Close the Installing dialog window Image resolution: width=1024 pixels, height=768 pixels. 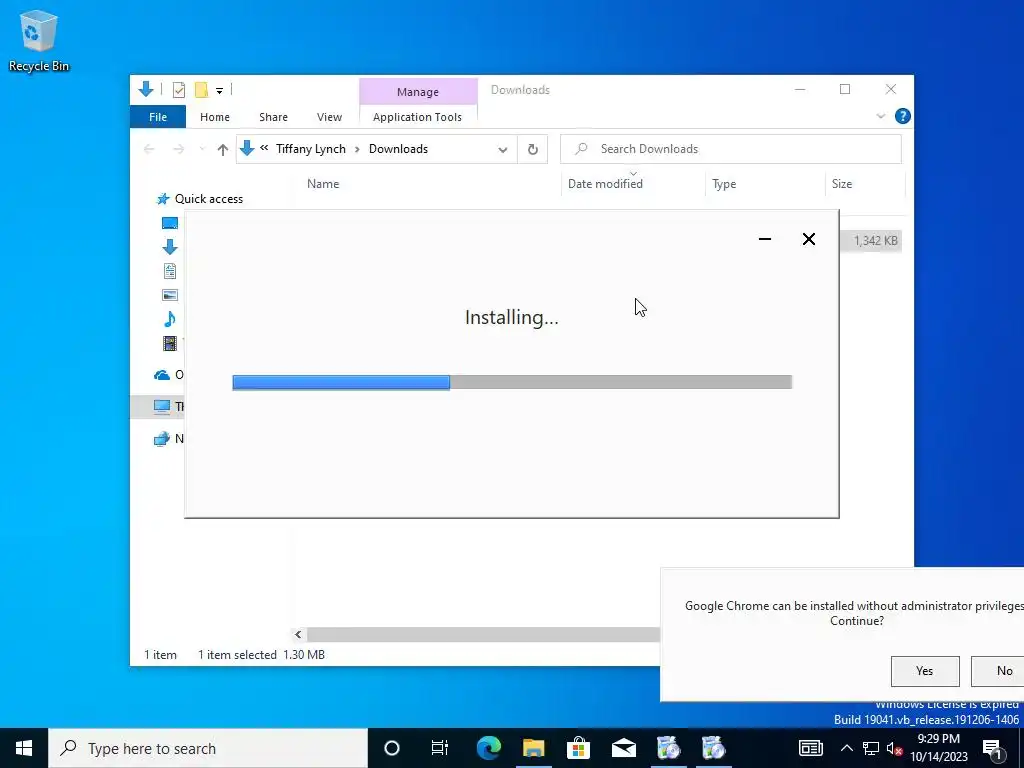[808, 239]
